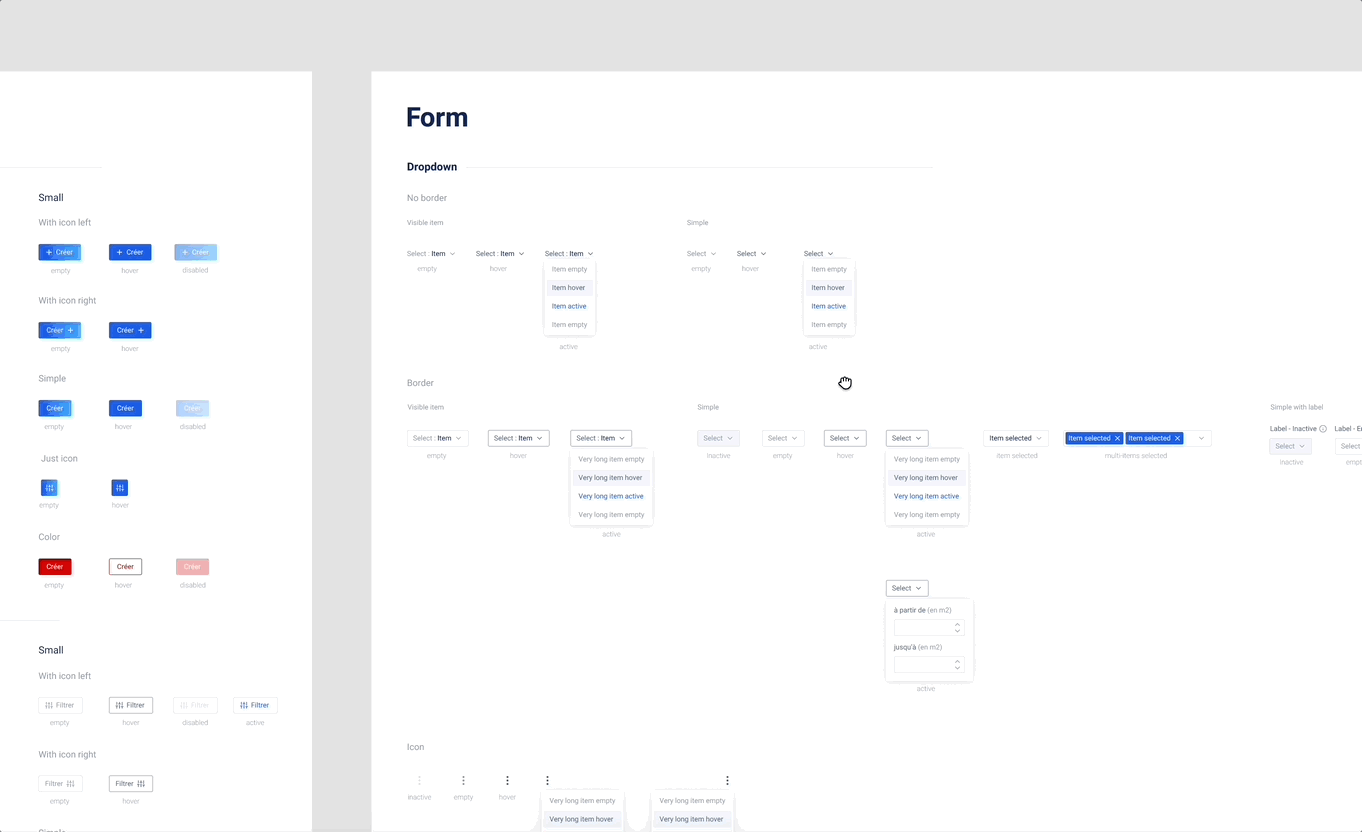Choose Item active in no-border simple Select list
1362x832 pixels.
[828, 306]
